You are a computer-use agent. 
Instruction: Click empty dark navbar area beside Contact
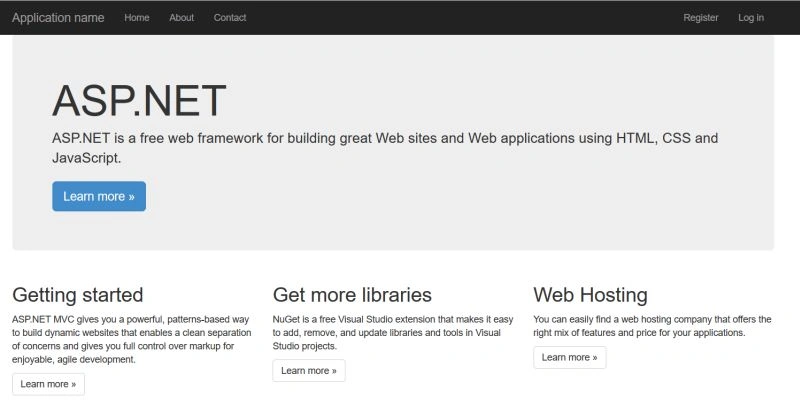click(459, 18)
